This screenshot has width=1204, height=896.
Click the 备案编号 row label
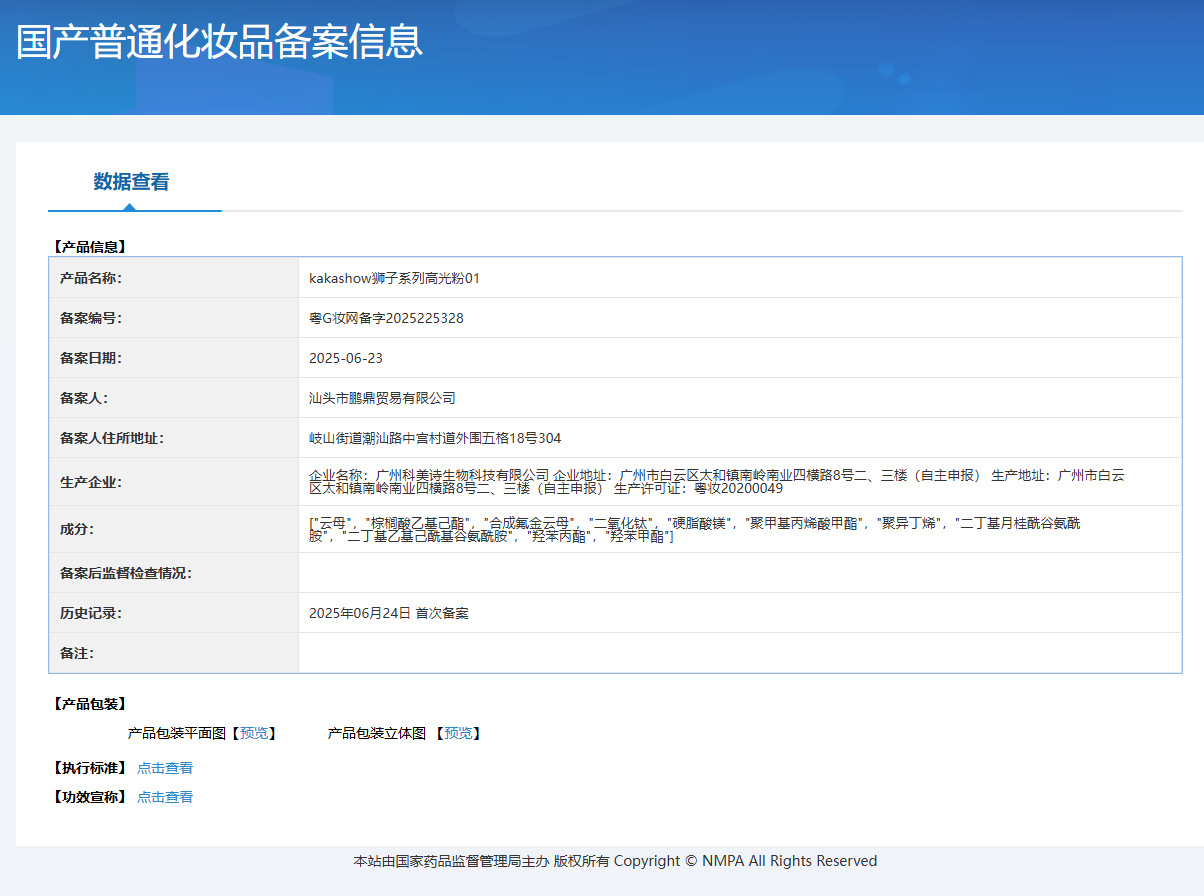91,318
